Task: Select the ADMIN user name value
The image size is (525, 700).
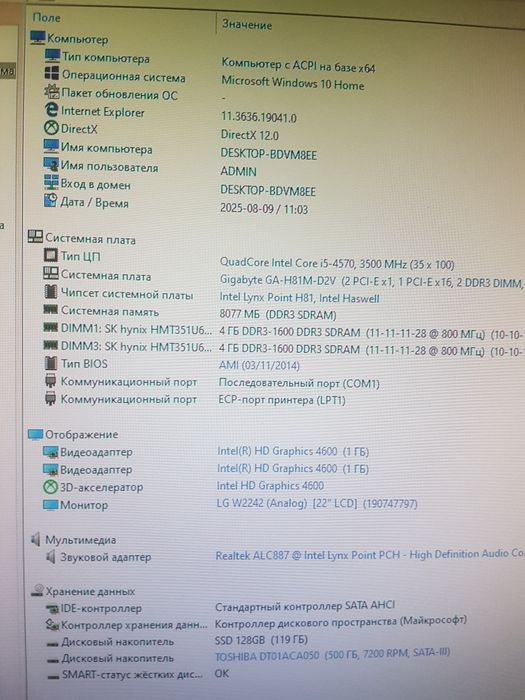Action: pos(238,171)
